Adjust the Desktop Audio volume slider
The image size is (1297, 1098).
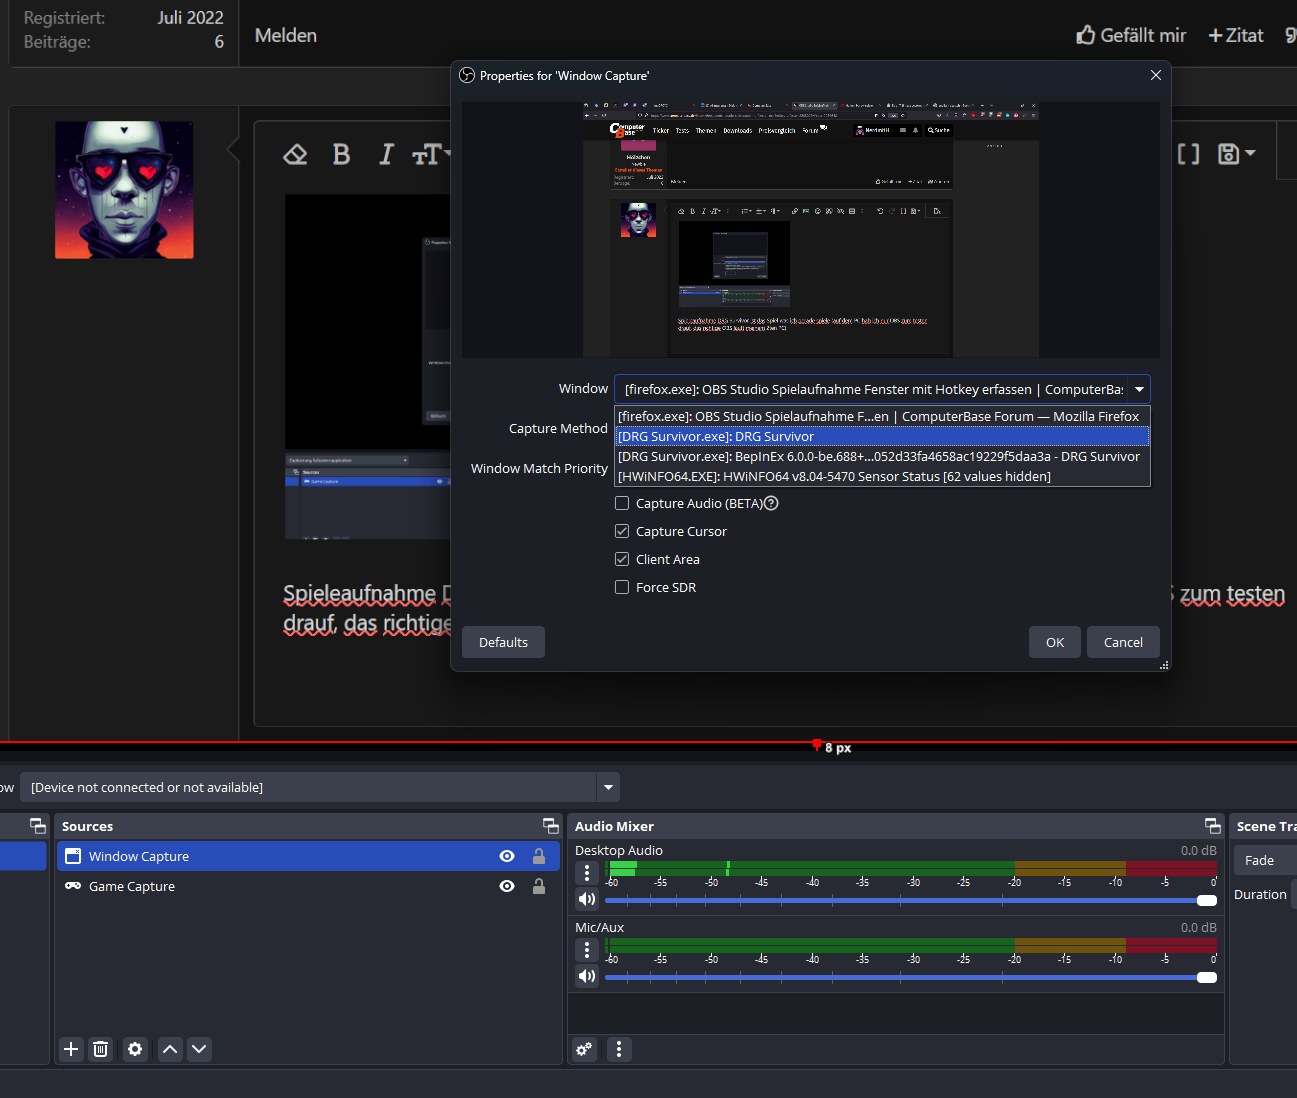click(x=911, y=900)
